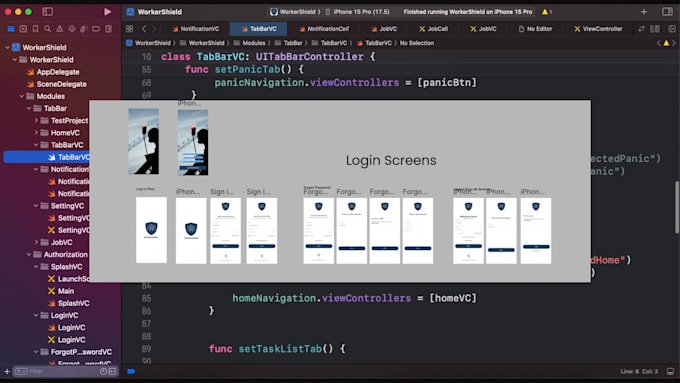Collapse the SettingVC folder
The height and width of the screenshot is (383, 680).
pos(36,206)
